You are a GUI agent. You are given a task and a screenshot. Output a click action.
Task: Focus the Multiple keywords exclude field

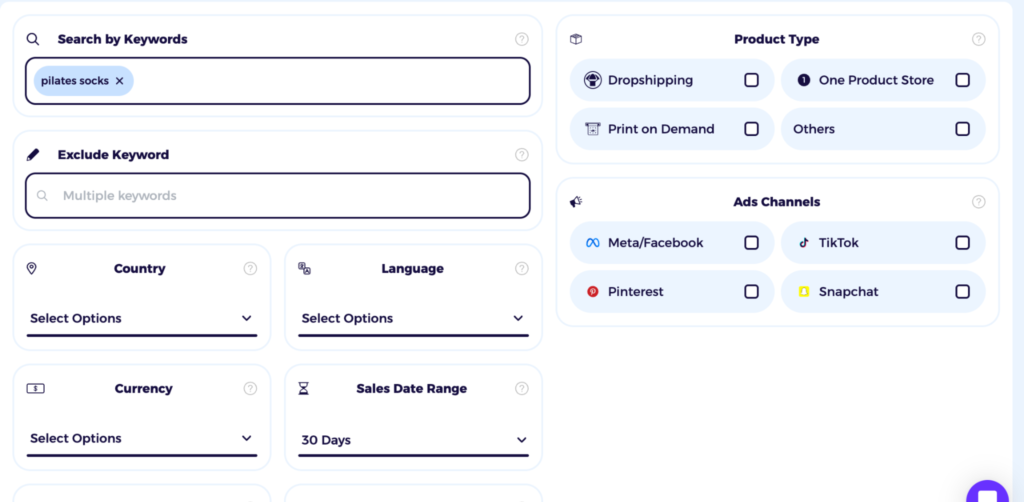(278, 196)
